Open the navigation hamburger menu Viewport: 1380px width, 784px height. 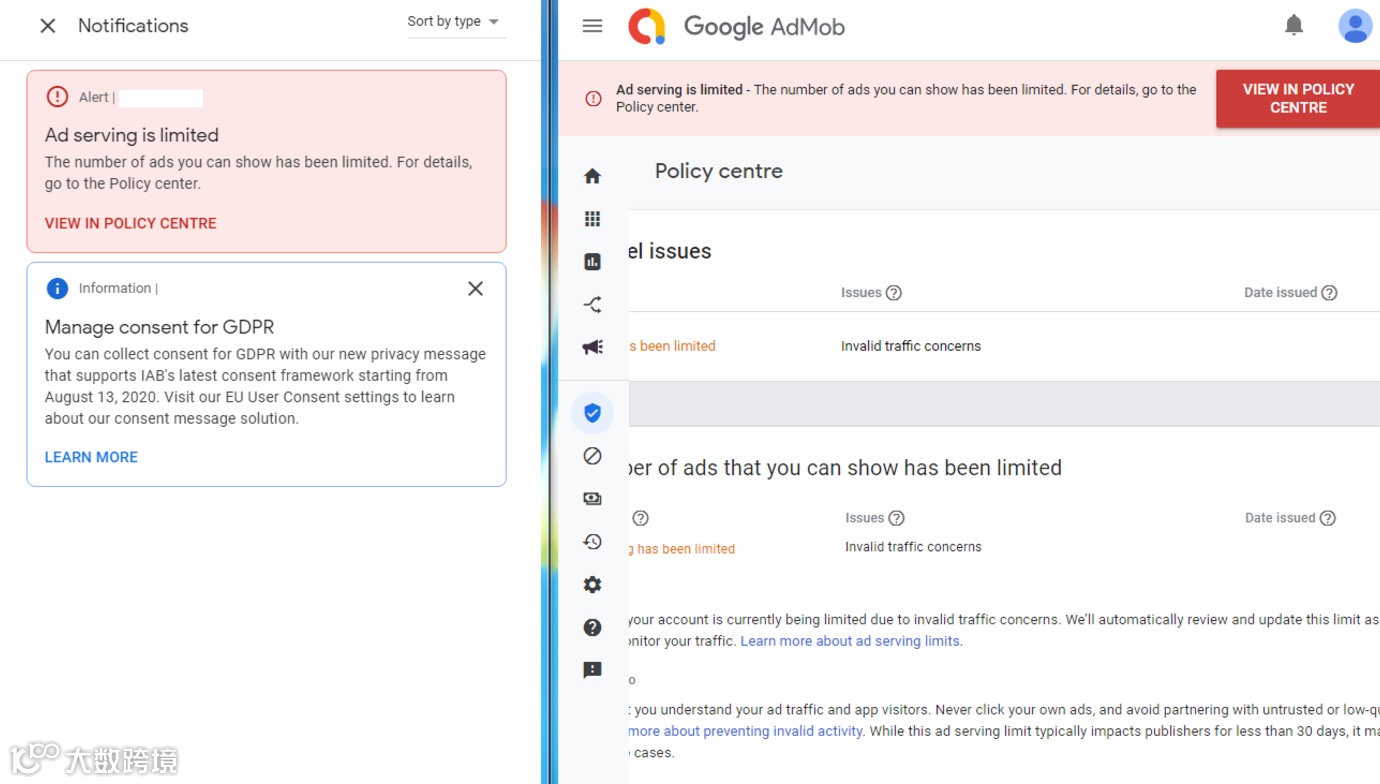point(592,26)
